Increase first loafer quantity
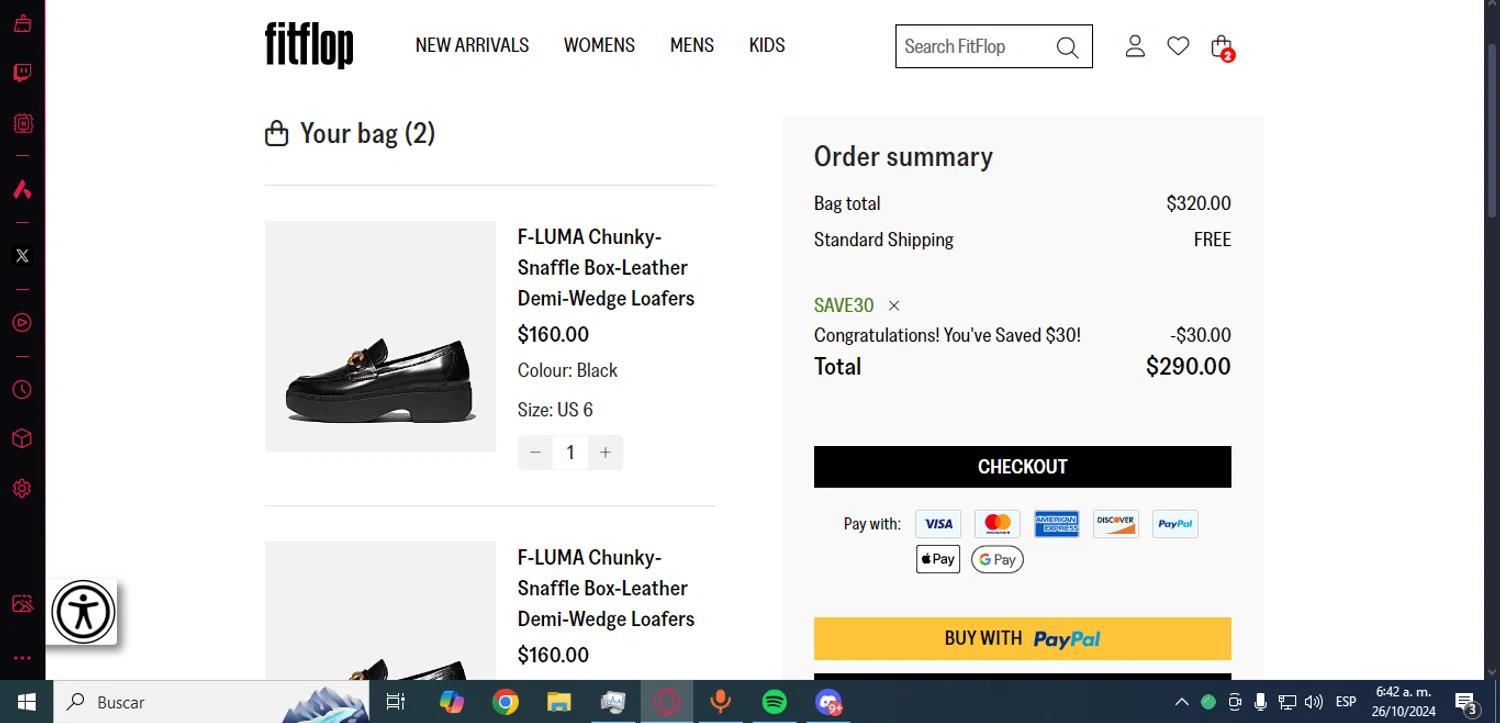 (605, 453)
